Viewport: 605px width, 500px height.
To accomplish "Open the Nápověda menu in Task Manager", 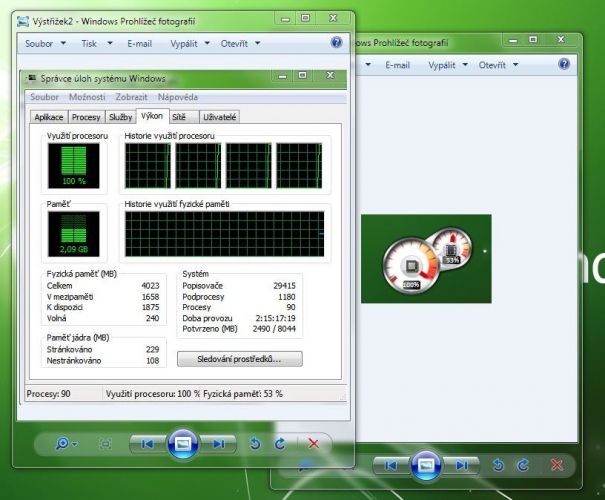I will (178, 97).
